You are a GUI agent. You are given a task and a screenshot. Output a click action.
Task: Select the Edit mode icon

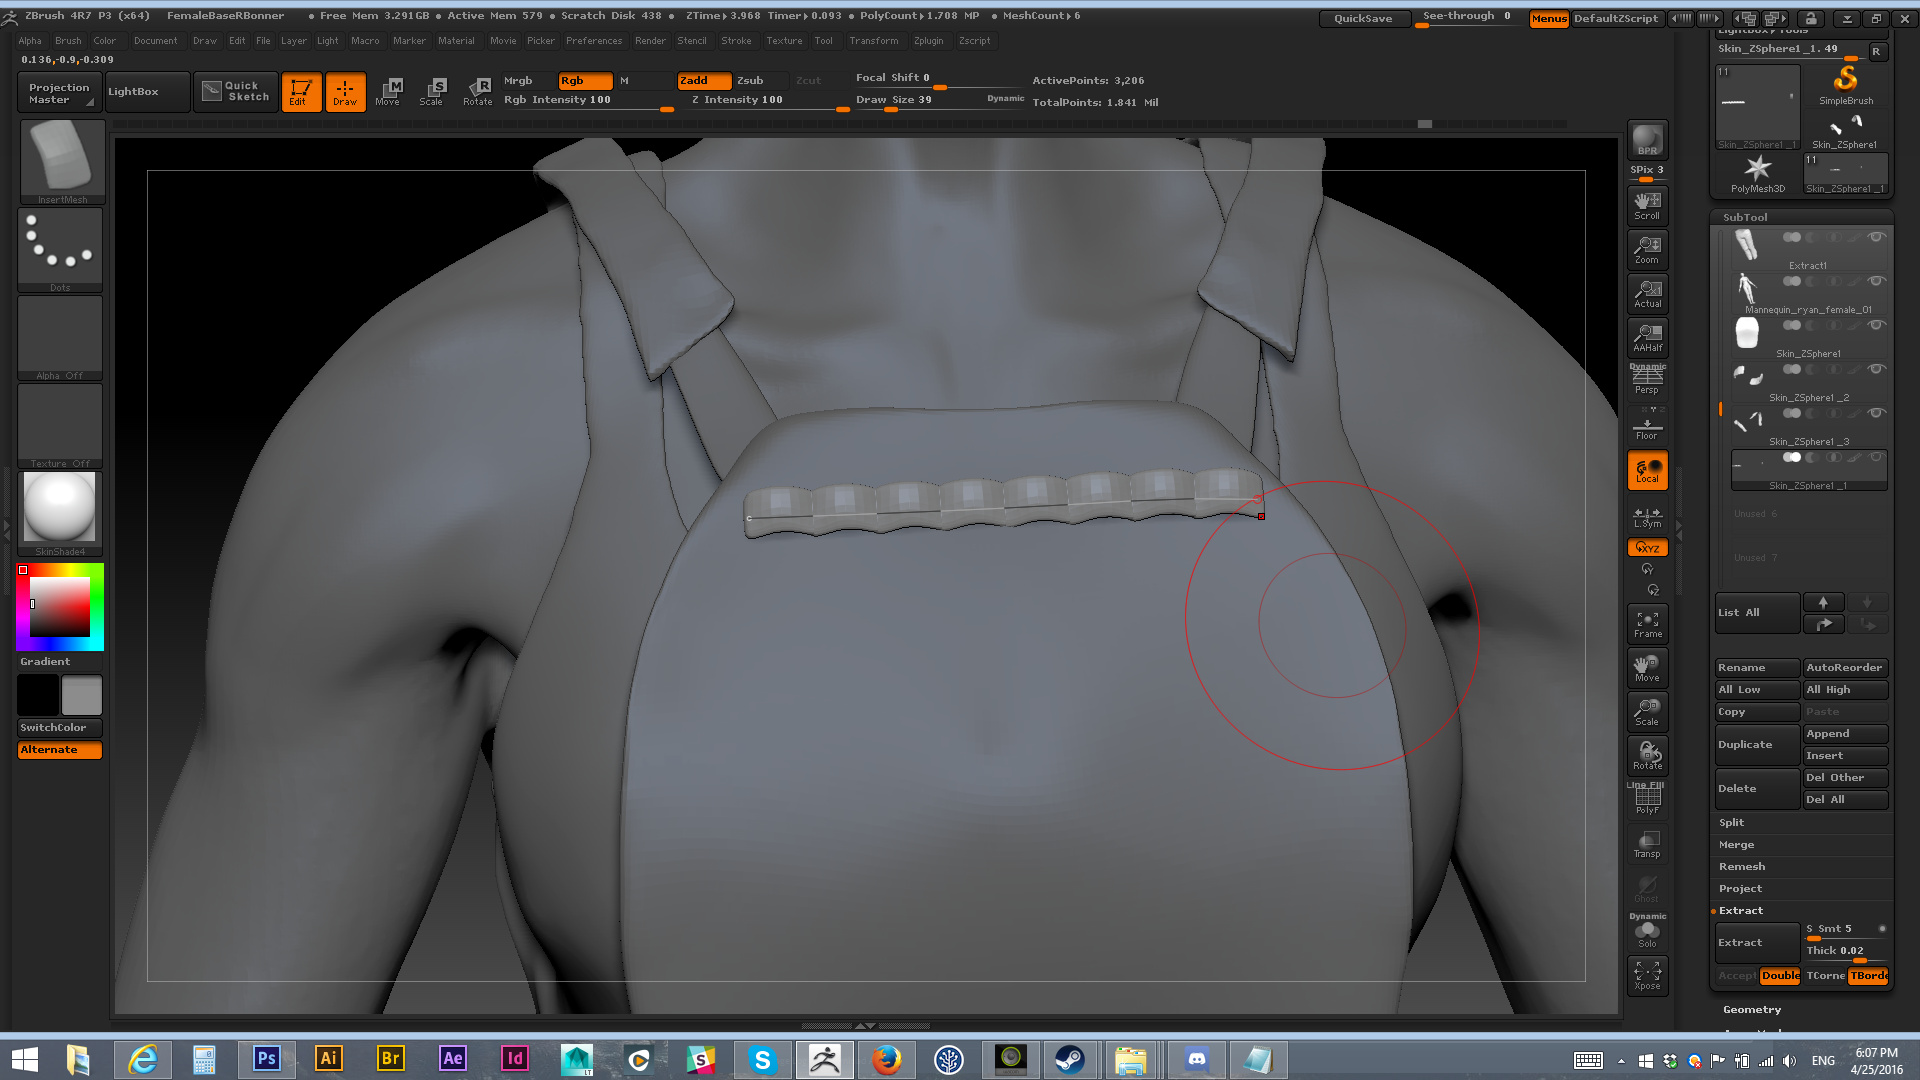[x=301, y=92]
